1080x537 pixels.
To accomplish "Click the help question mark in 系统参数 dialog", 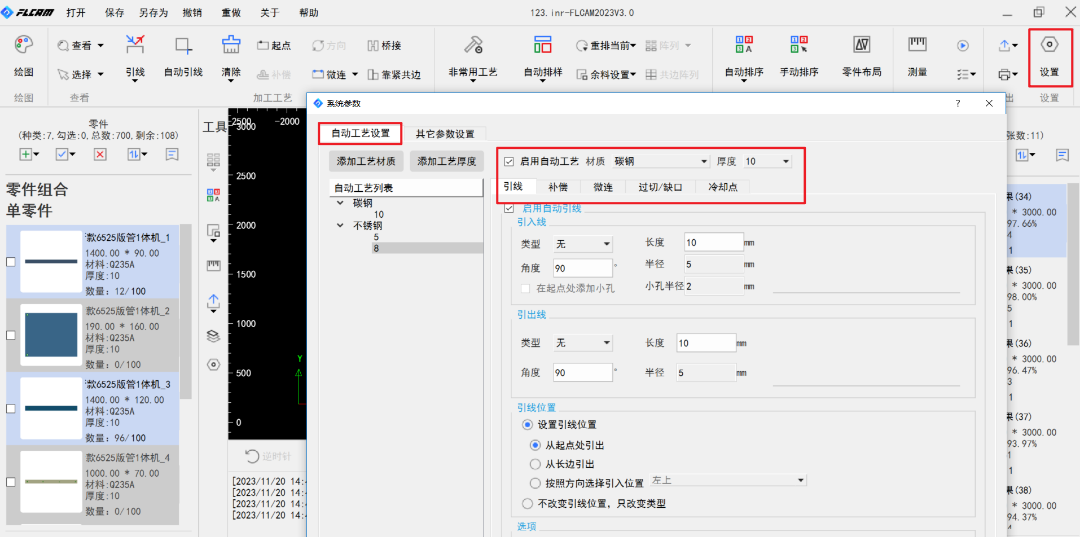I will click(x=957, y=103).
